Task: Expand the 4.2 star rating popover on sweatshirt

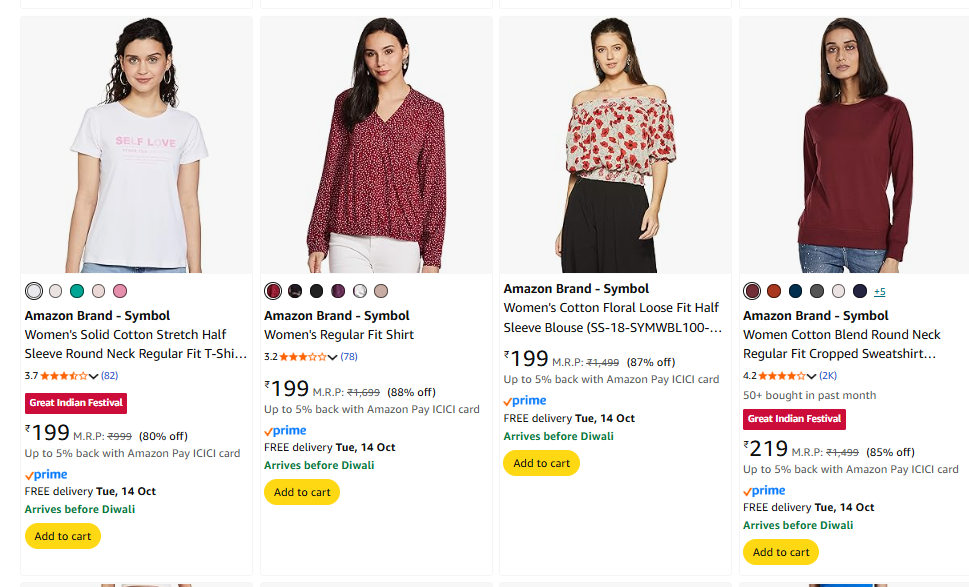Action: tap(812, 376)
